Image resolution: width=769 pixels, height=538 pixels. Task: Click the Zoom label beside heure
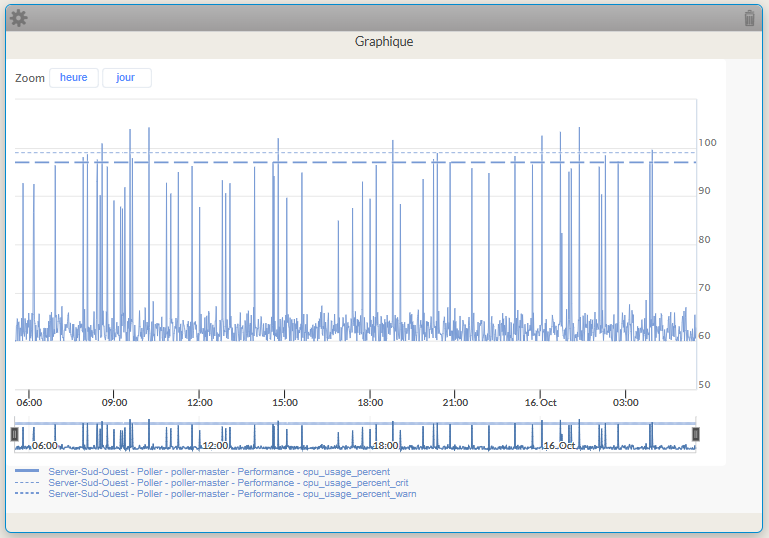[30, 78]
